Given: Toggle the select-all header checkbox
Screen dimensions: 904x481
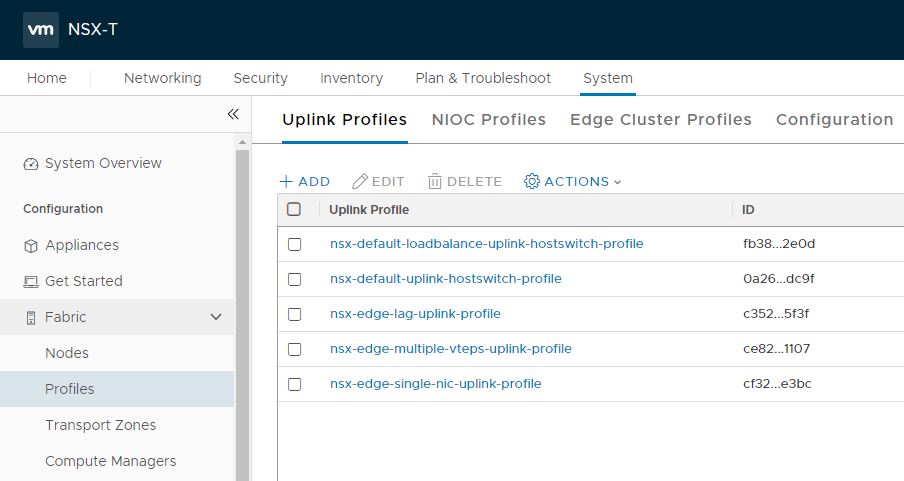Looking at the screenshot, I should [294, 210].
